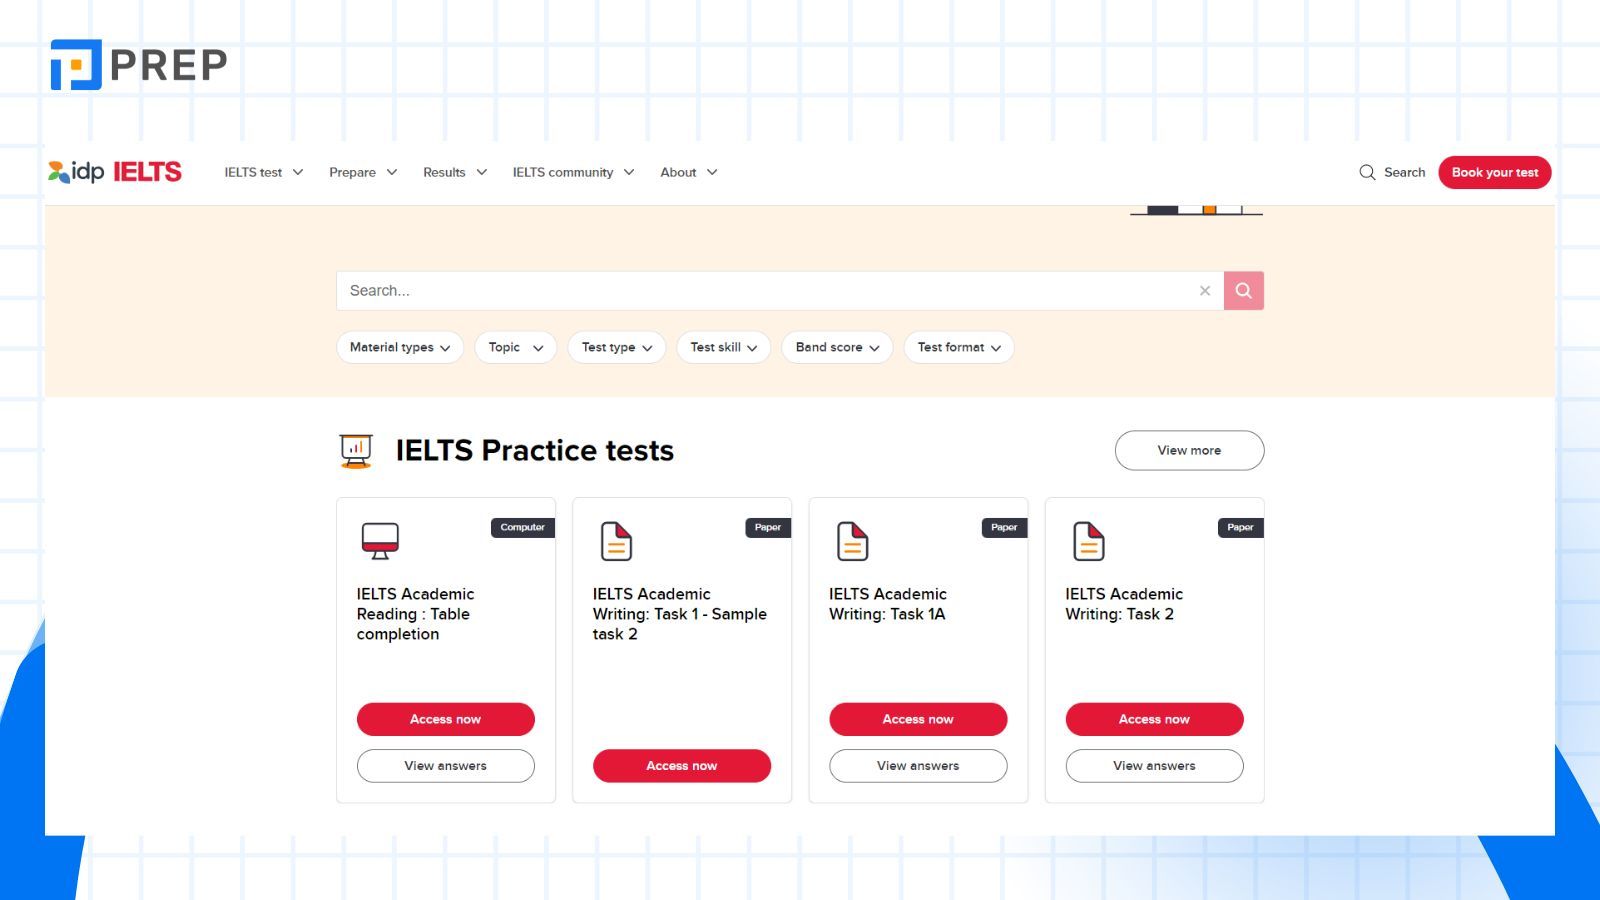This screenshot has height=900, width=1600.
Task: View answers for Reading Table completion
Action: pyautogui.click(x=445, y=766)
